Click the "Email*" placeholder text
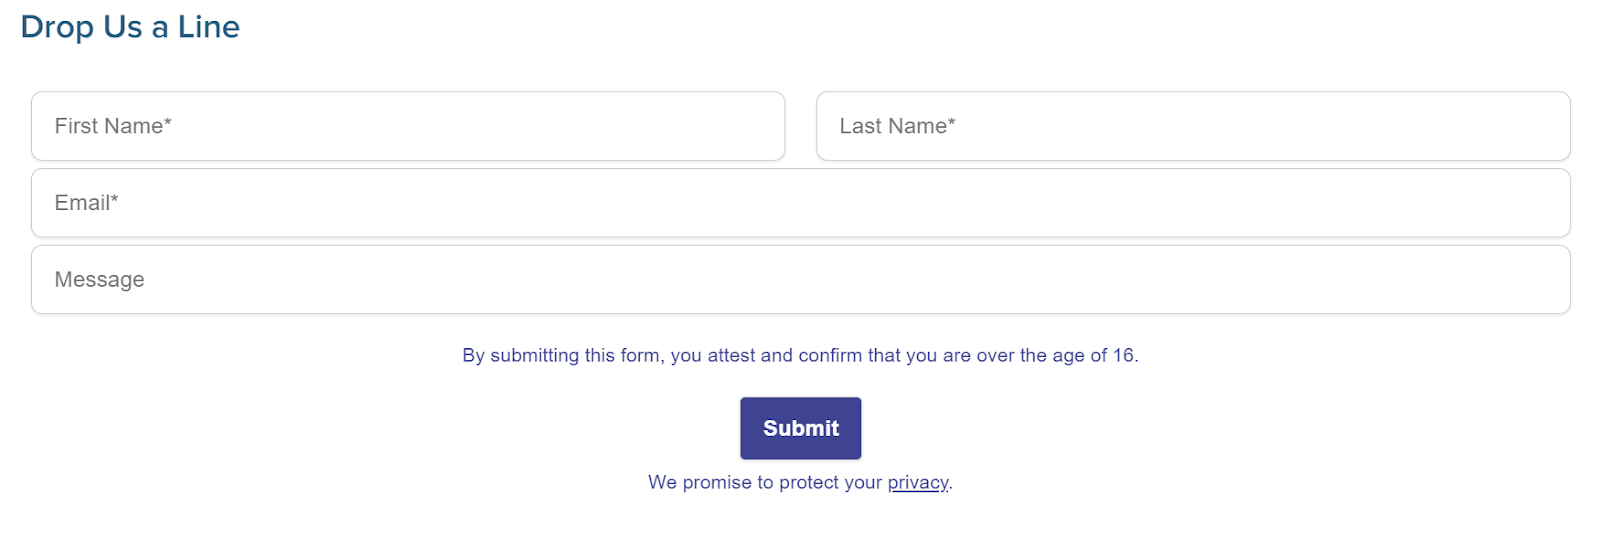Image resolution: width=1600 pixels, height=549 pixels. point(86,203)
